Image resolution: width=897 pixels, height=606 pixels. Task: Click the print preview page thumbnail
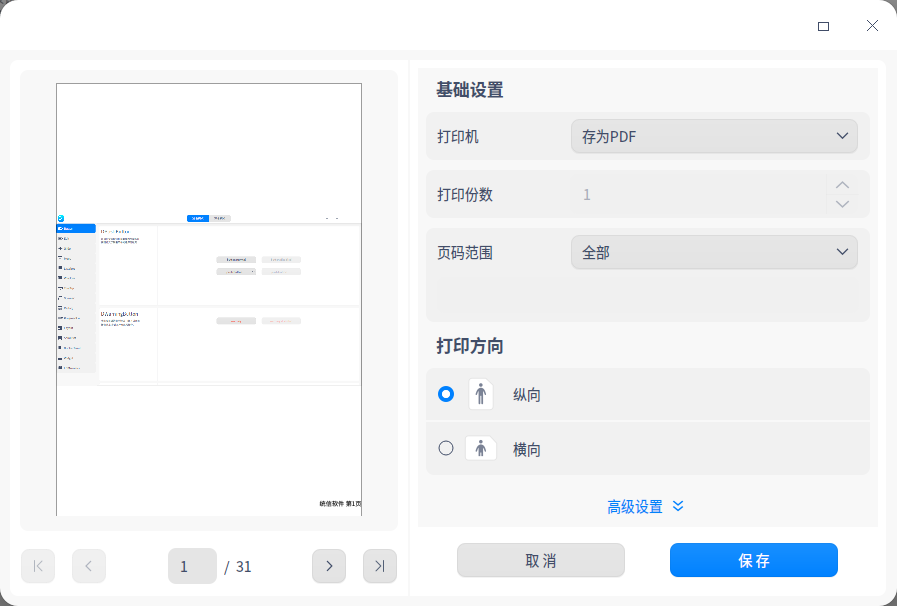(x=209, y=299)
